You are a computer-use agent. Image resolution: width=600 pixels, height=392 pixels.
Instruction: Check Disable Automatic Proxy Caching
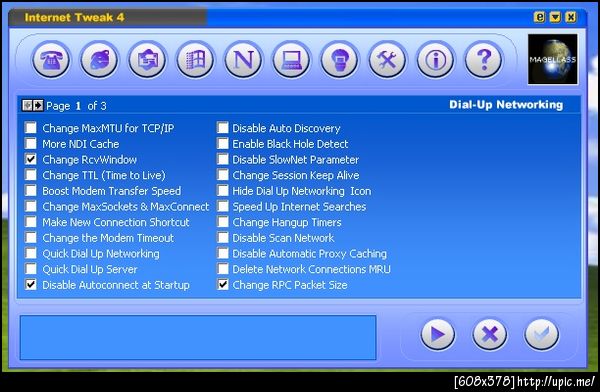pyautogui.click(x=223, y=253)
